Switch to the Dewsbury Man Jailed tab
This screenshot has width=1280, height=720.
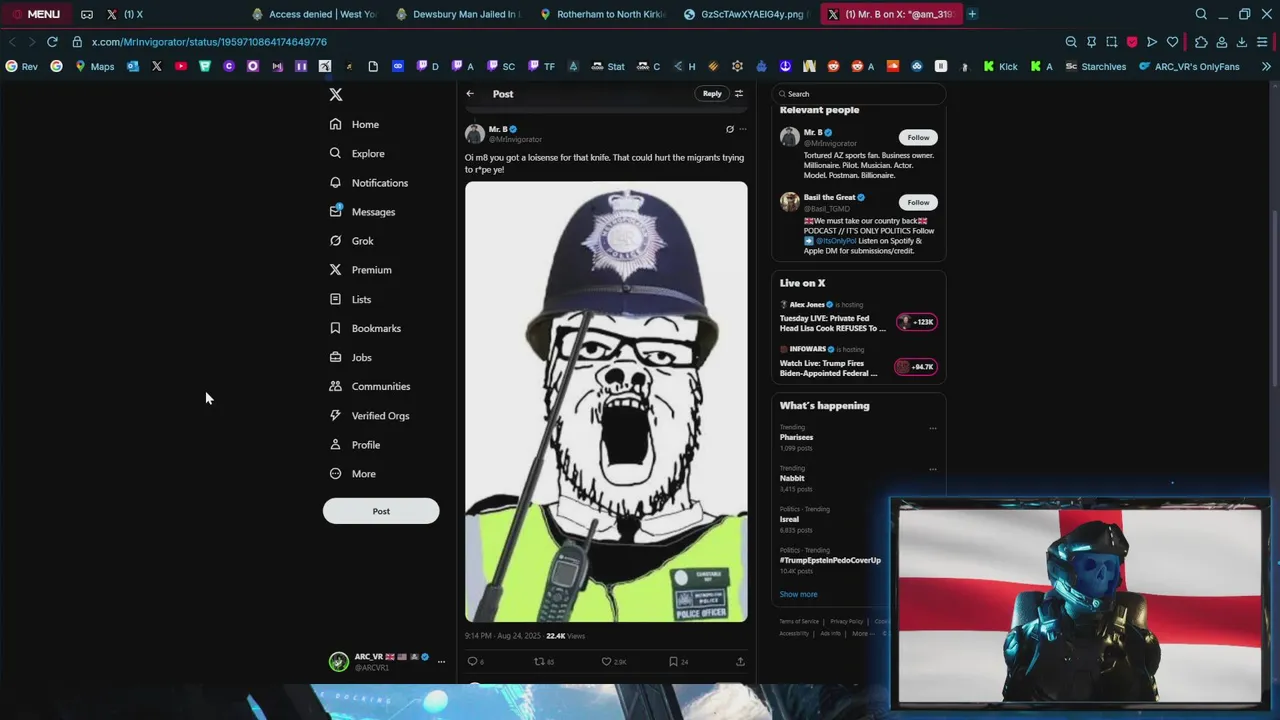click(457, 14)
